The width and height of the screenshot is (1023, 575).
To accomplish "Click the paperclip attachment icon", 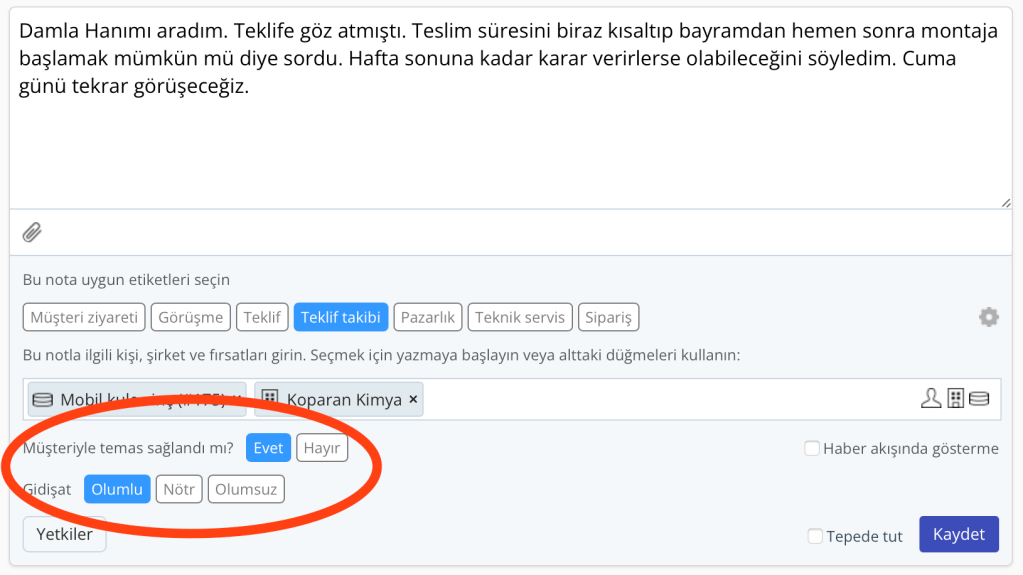I will coord(32,232).
